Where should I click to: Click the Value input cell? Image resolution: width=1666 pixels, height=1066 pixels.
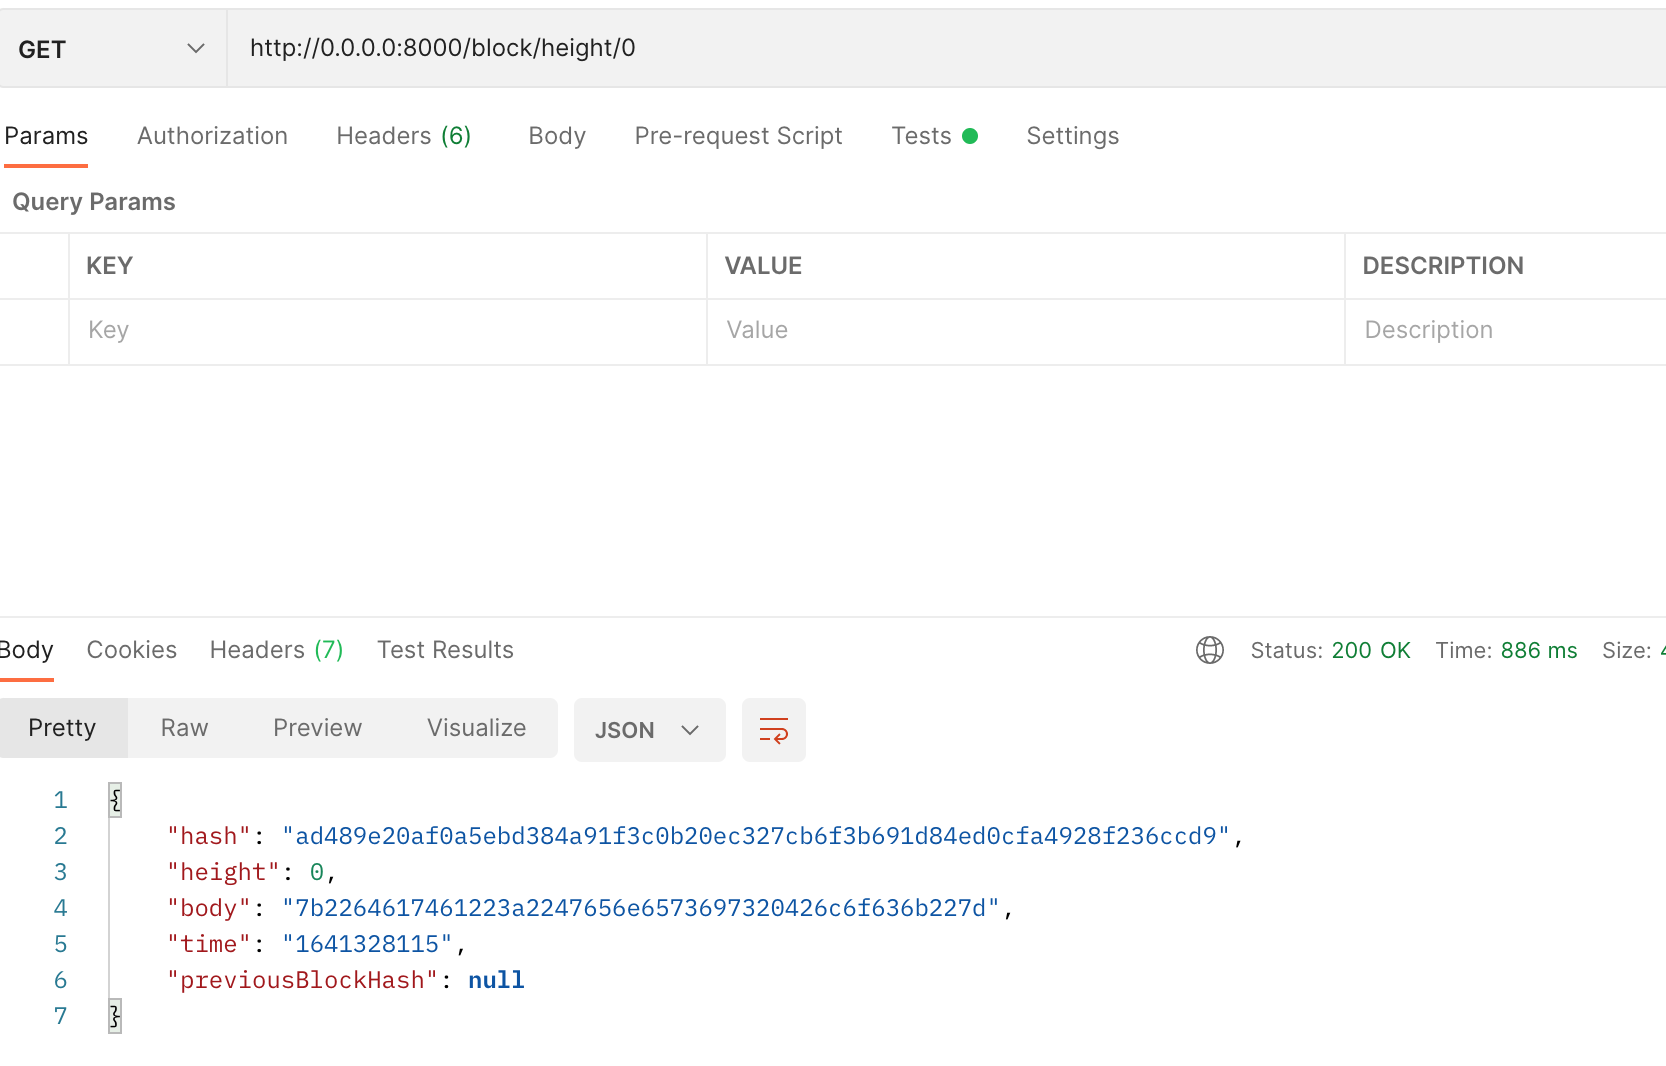tap(1026, 331)
